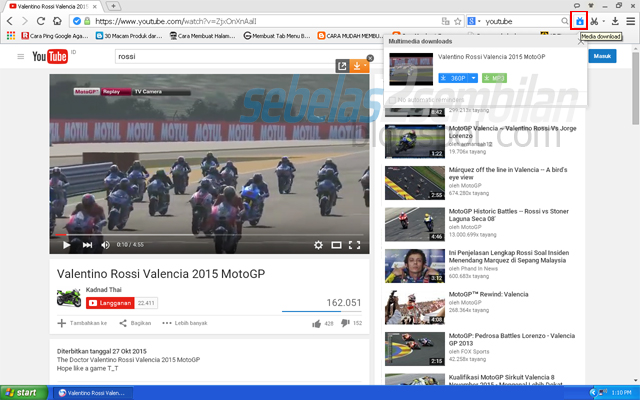The width and height of the screenshot is (640, 400).
Task: Open the 'Lebih banyak' more options
Action: coord(185,323)
